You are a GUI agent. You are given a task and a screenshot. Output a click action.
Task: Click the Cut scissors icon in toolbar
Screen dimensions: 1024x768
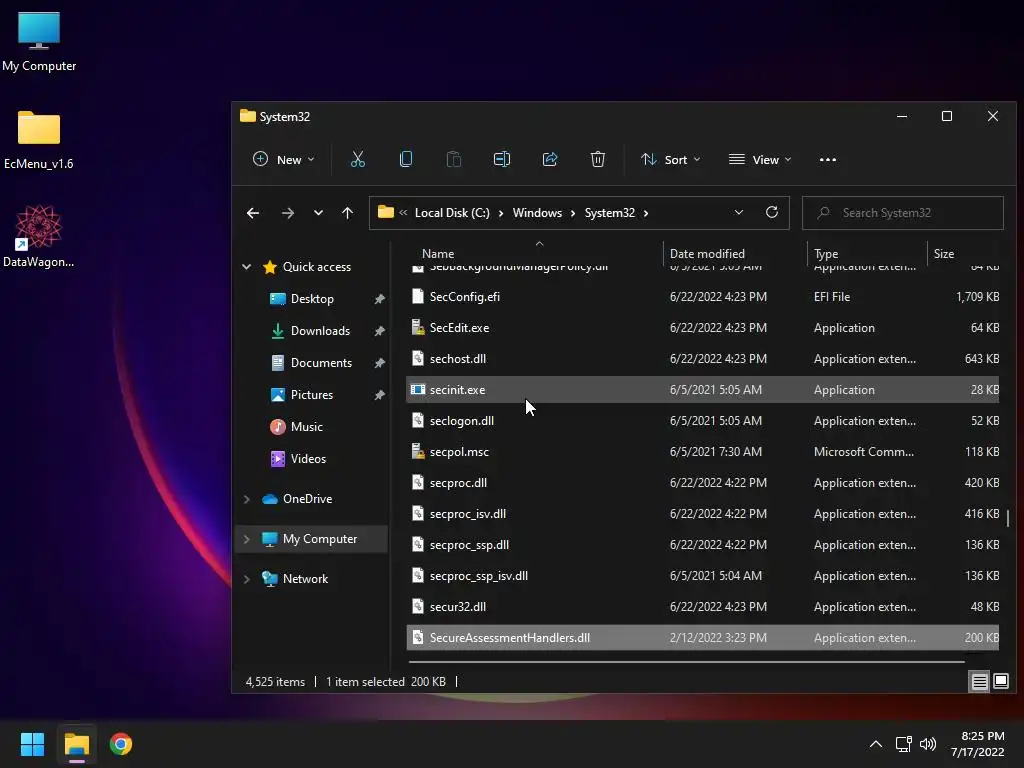[x=358, y=159]
